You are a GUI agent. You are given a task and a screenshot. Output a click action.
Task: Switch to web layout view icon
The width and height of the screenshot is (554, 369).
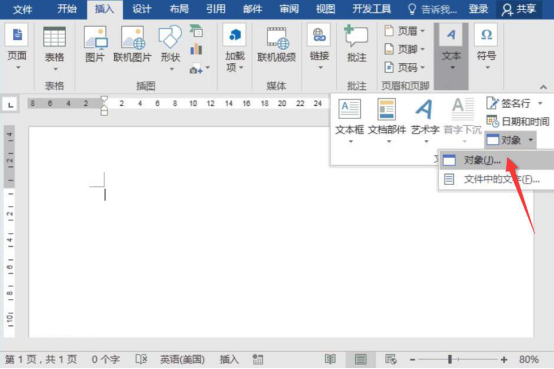tap(391, 359)
